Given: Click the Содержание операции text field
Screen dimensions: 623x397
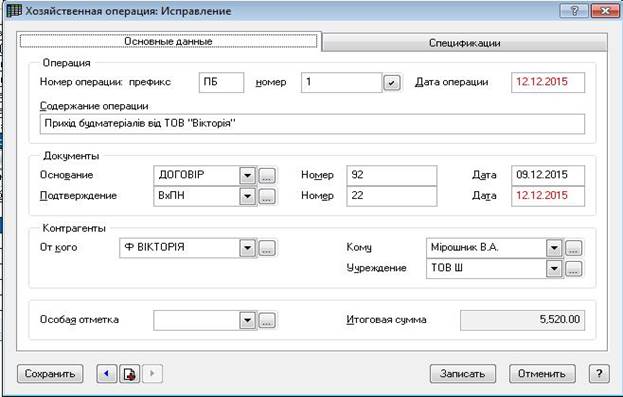Looking at the screenshot, I should [312, 124].
